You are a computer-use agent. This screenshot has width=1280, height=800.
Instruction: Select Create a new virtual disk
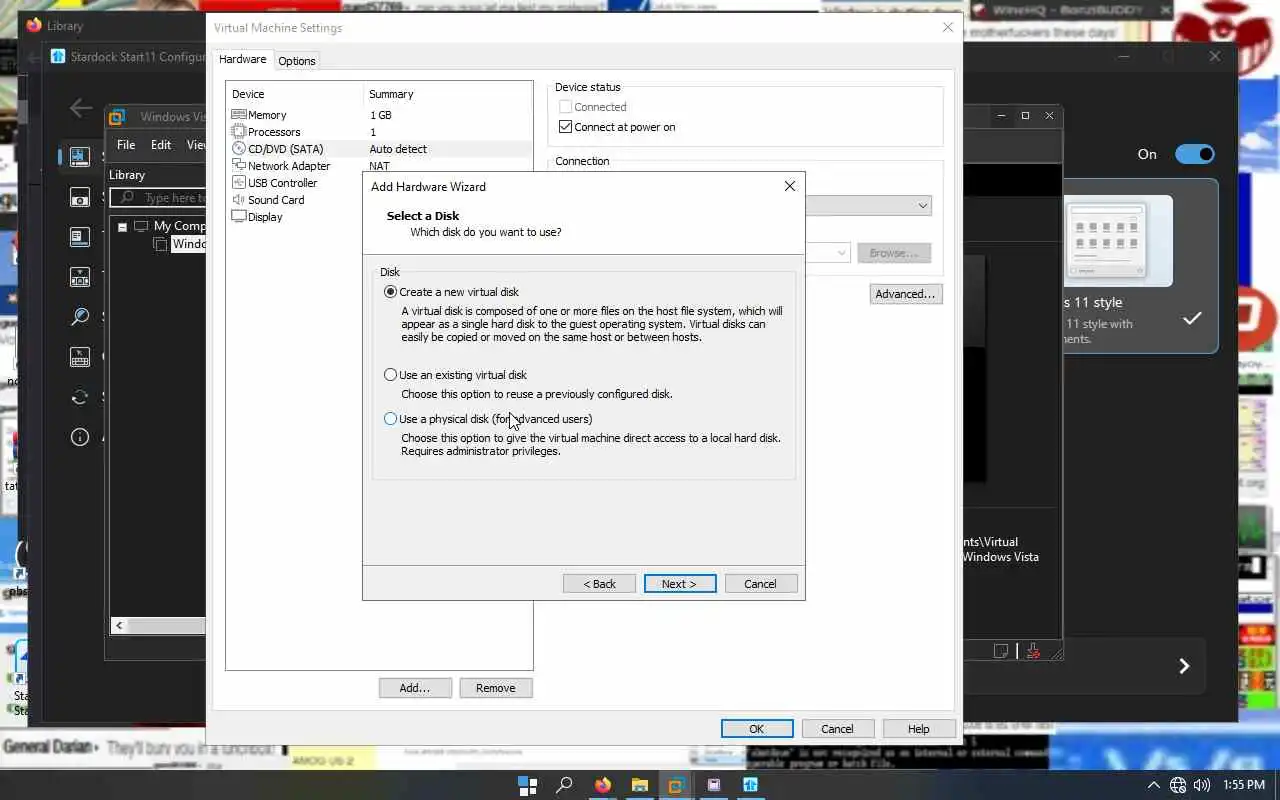point(390,292)
